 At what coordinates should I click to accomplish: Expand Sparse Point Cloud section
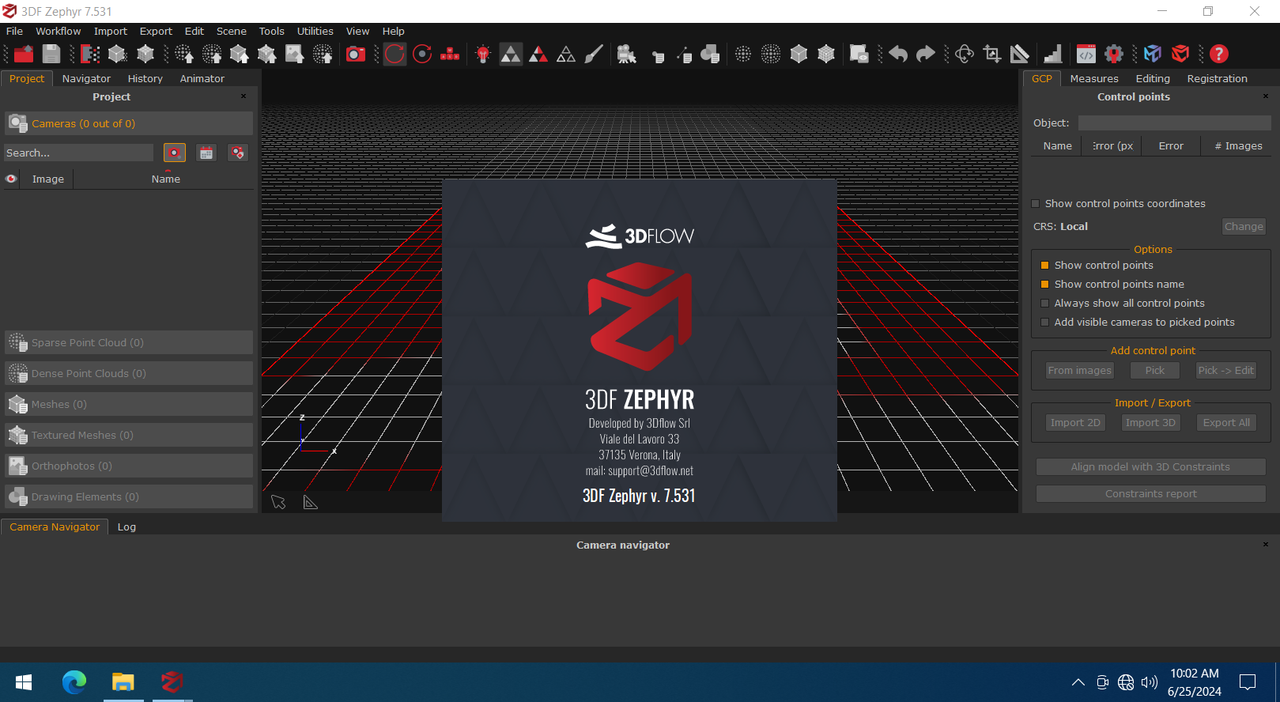[129, 342]
